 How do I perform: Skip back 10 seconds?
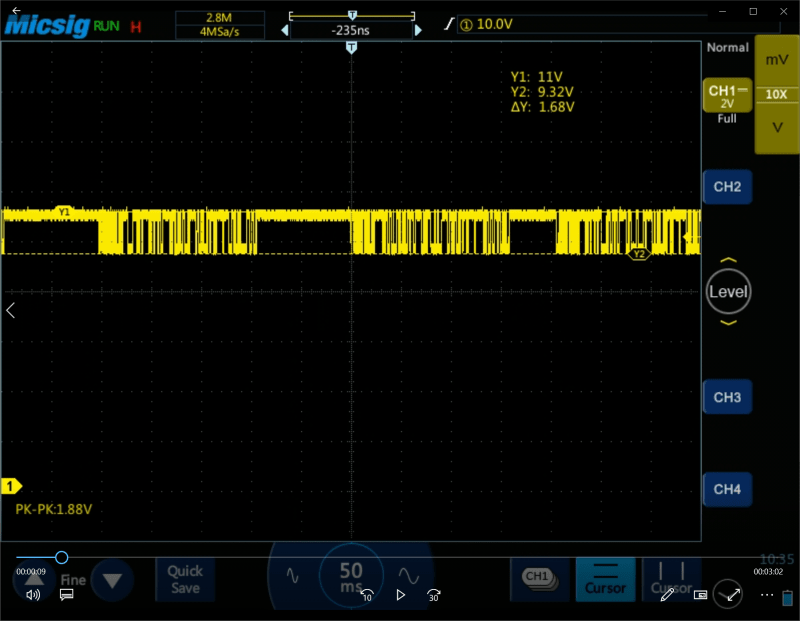(367, 595)
